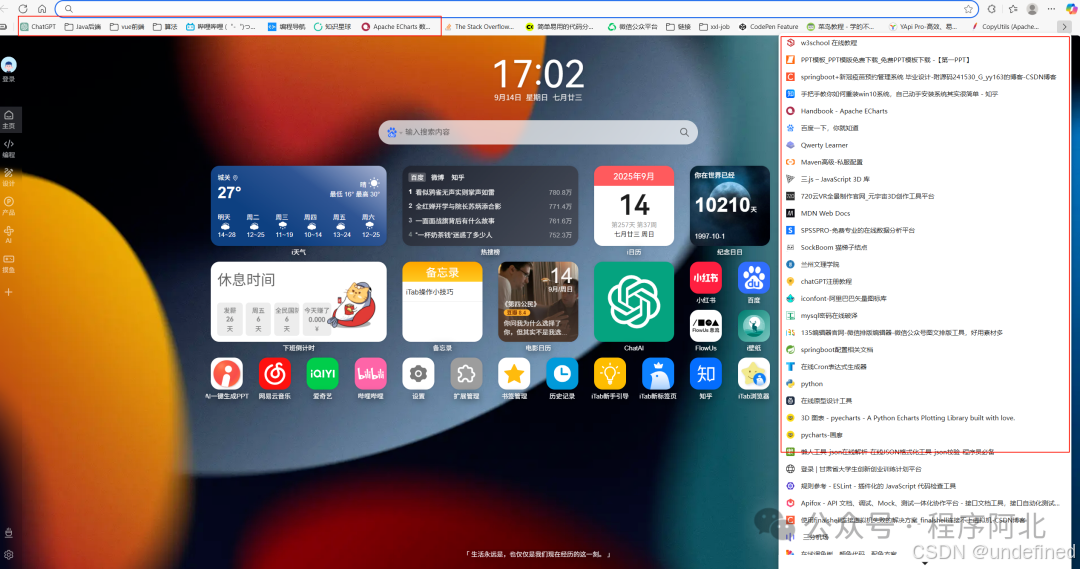Open the sidebar settings gear at bottom-left
The image size is (1080, 569).
pos(9,555)
